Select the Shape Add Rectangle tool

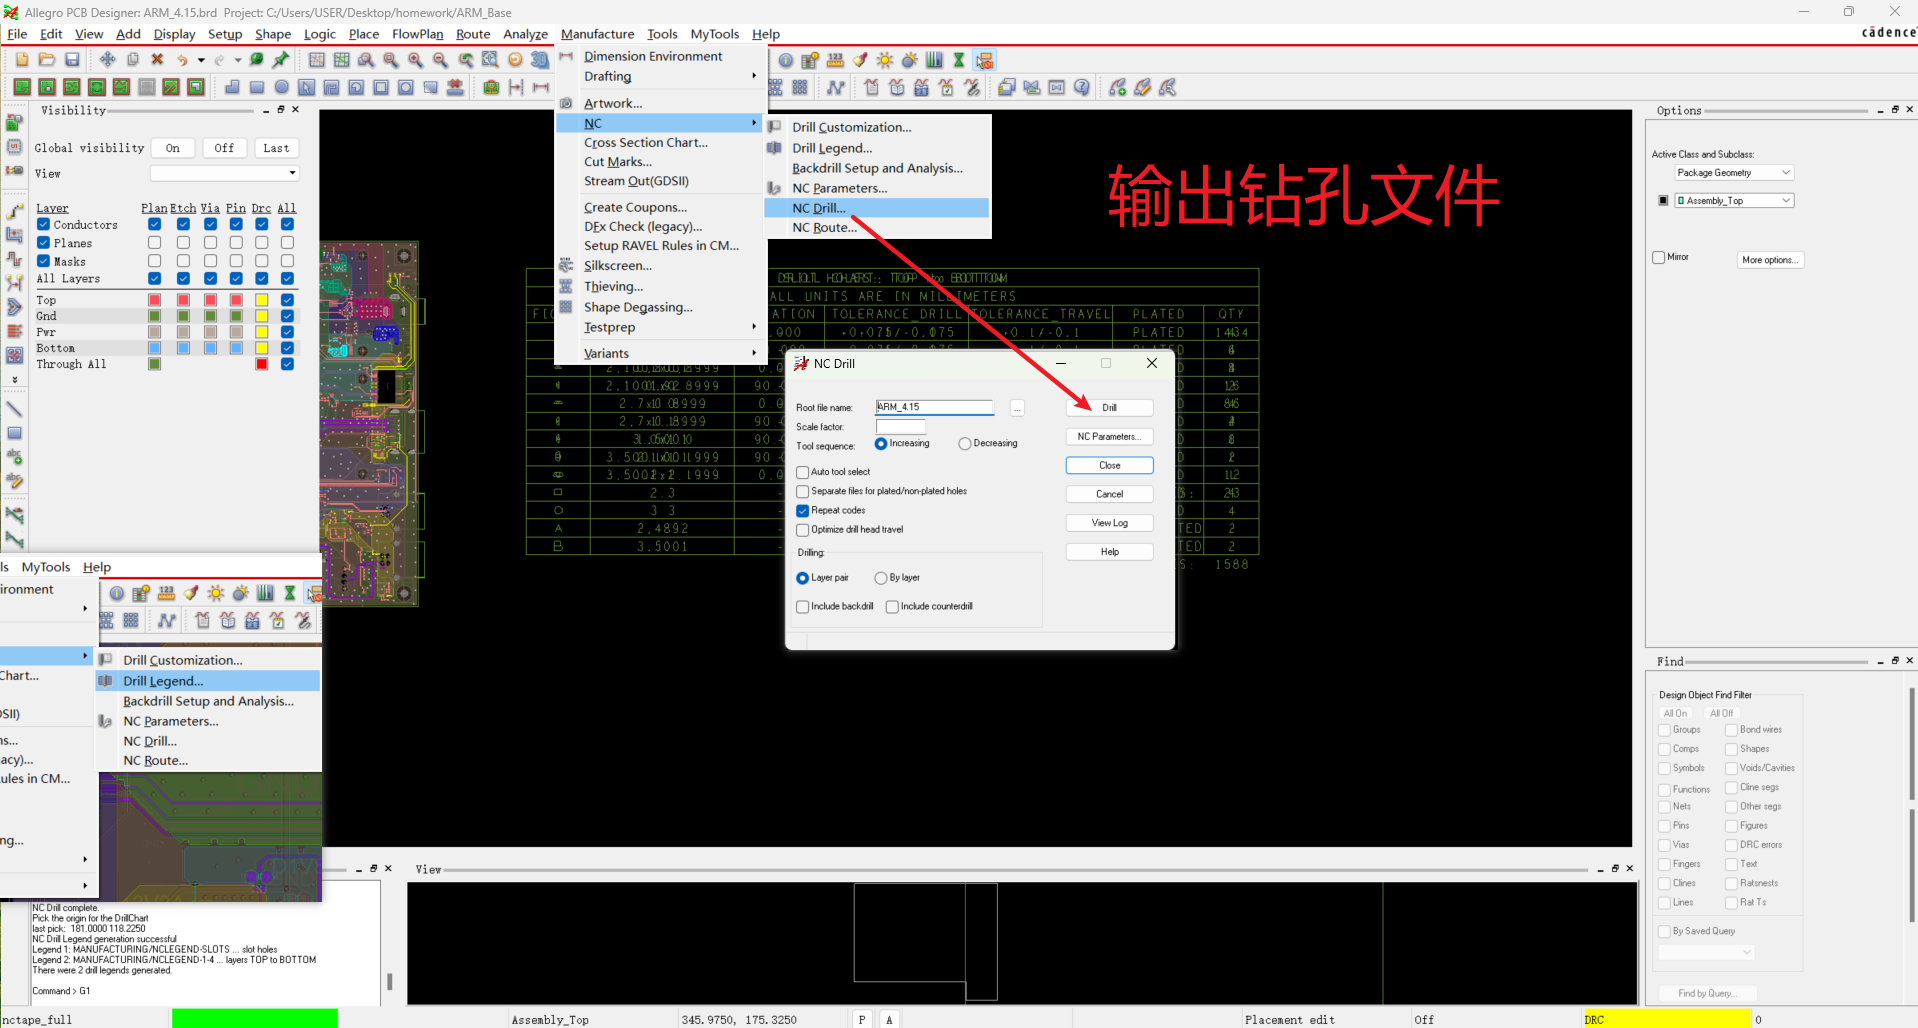tap(257, 87)
